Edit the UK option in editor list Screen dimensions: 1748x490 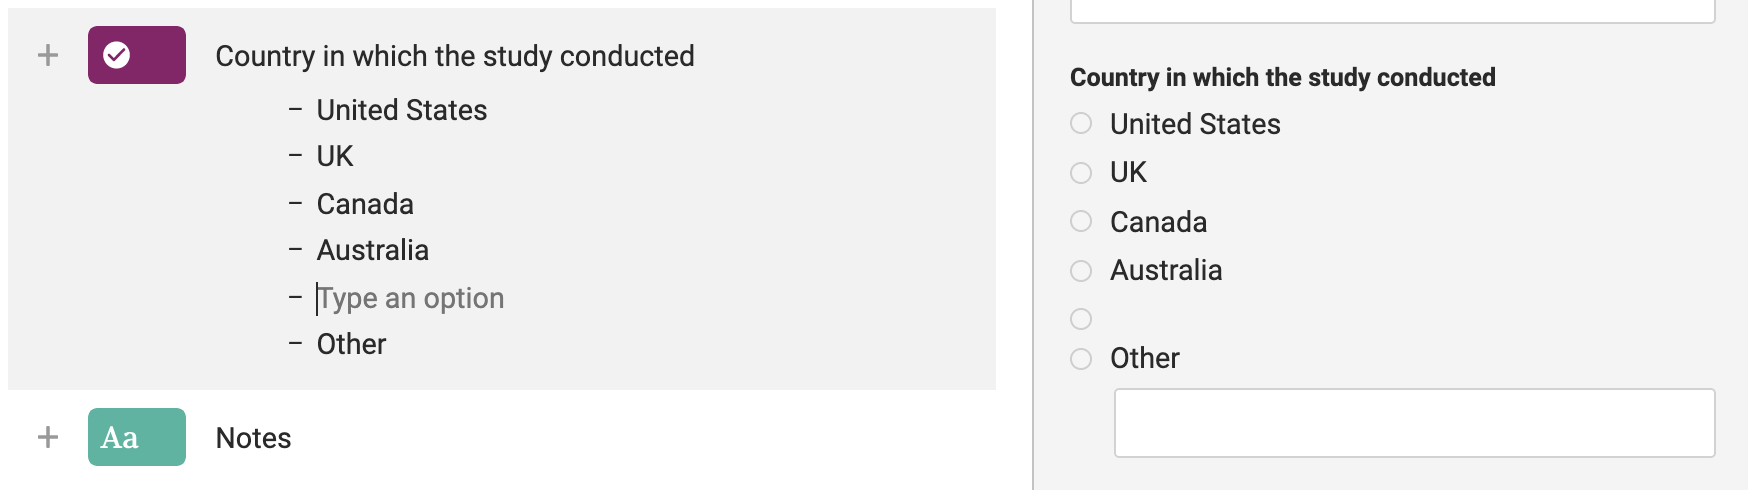[x=335, y=156]
